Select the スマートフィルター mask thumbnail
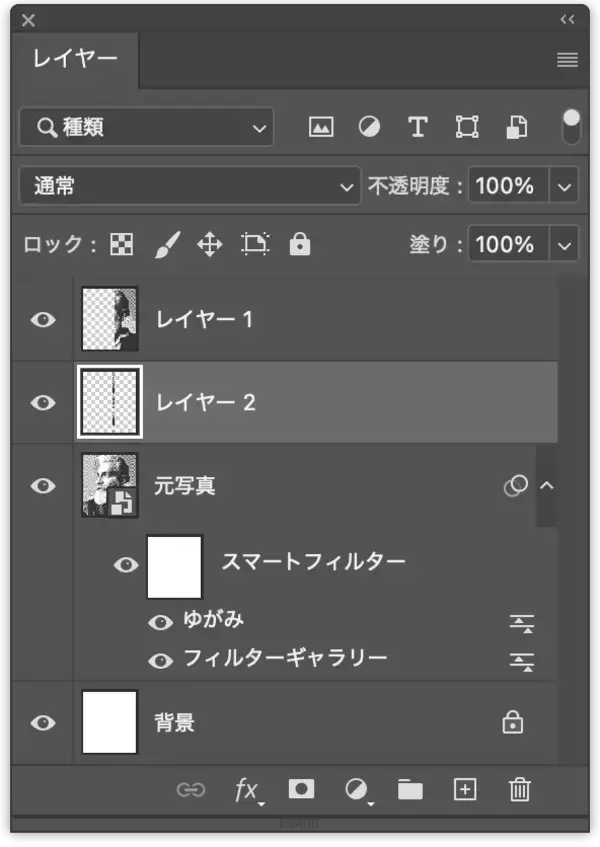The height and width of the screenshot is (847, 600). (x=174, y=567)
